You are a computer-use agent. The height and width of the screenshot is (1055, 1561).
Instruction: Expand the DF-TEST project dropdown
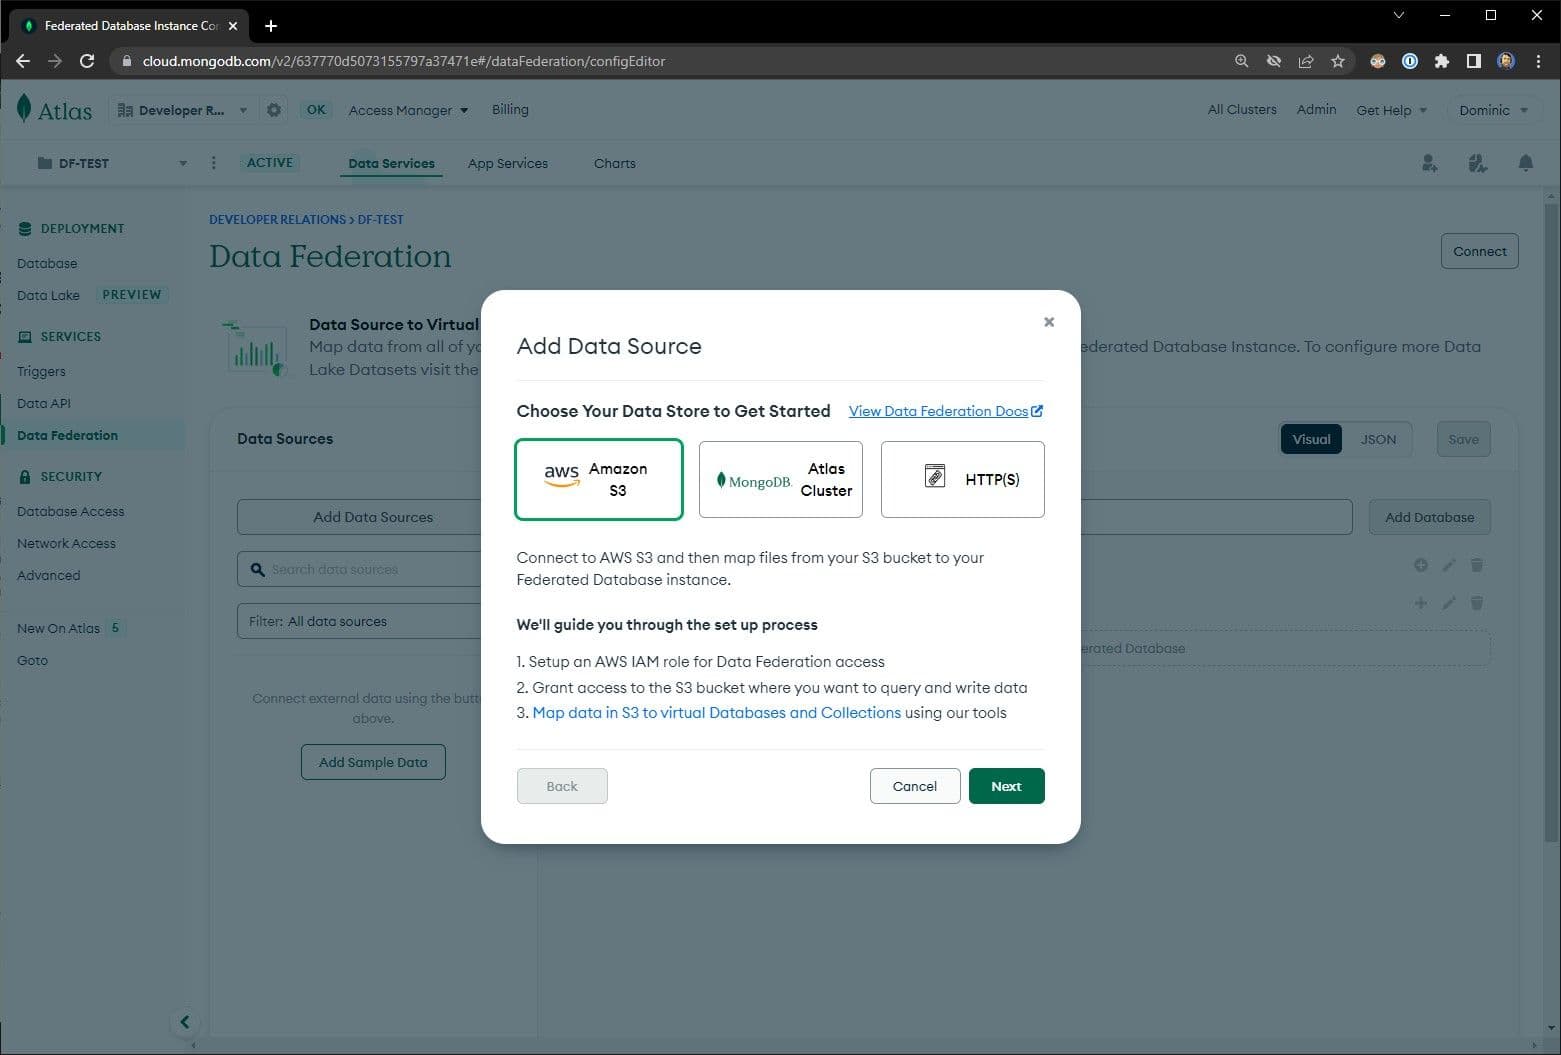tap(182, 163)
